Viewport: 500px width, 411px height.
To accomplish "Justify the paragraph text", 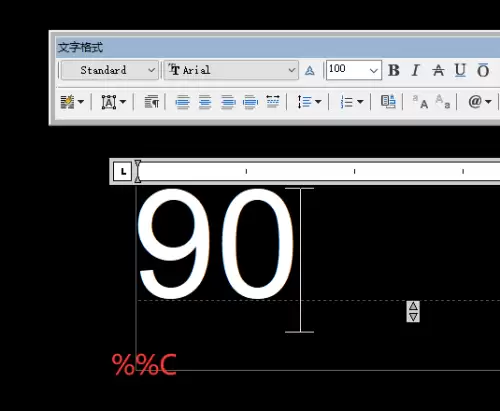I will [251, 102].
